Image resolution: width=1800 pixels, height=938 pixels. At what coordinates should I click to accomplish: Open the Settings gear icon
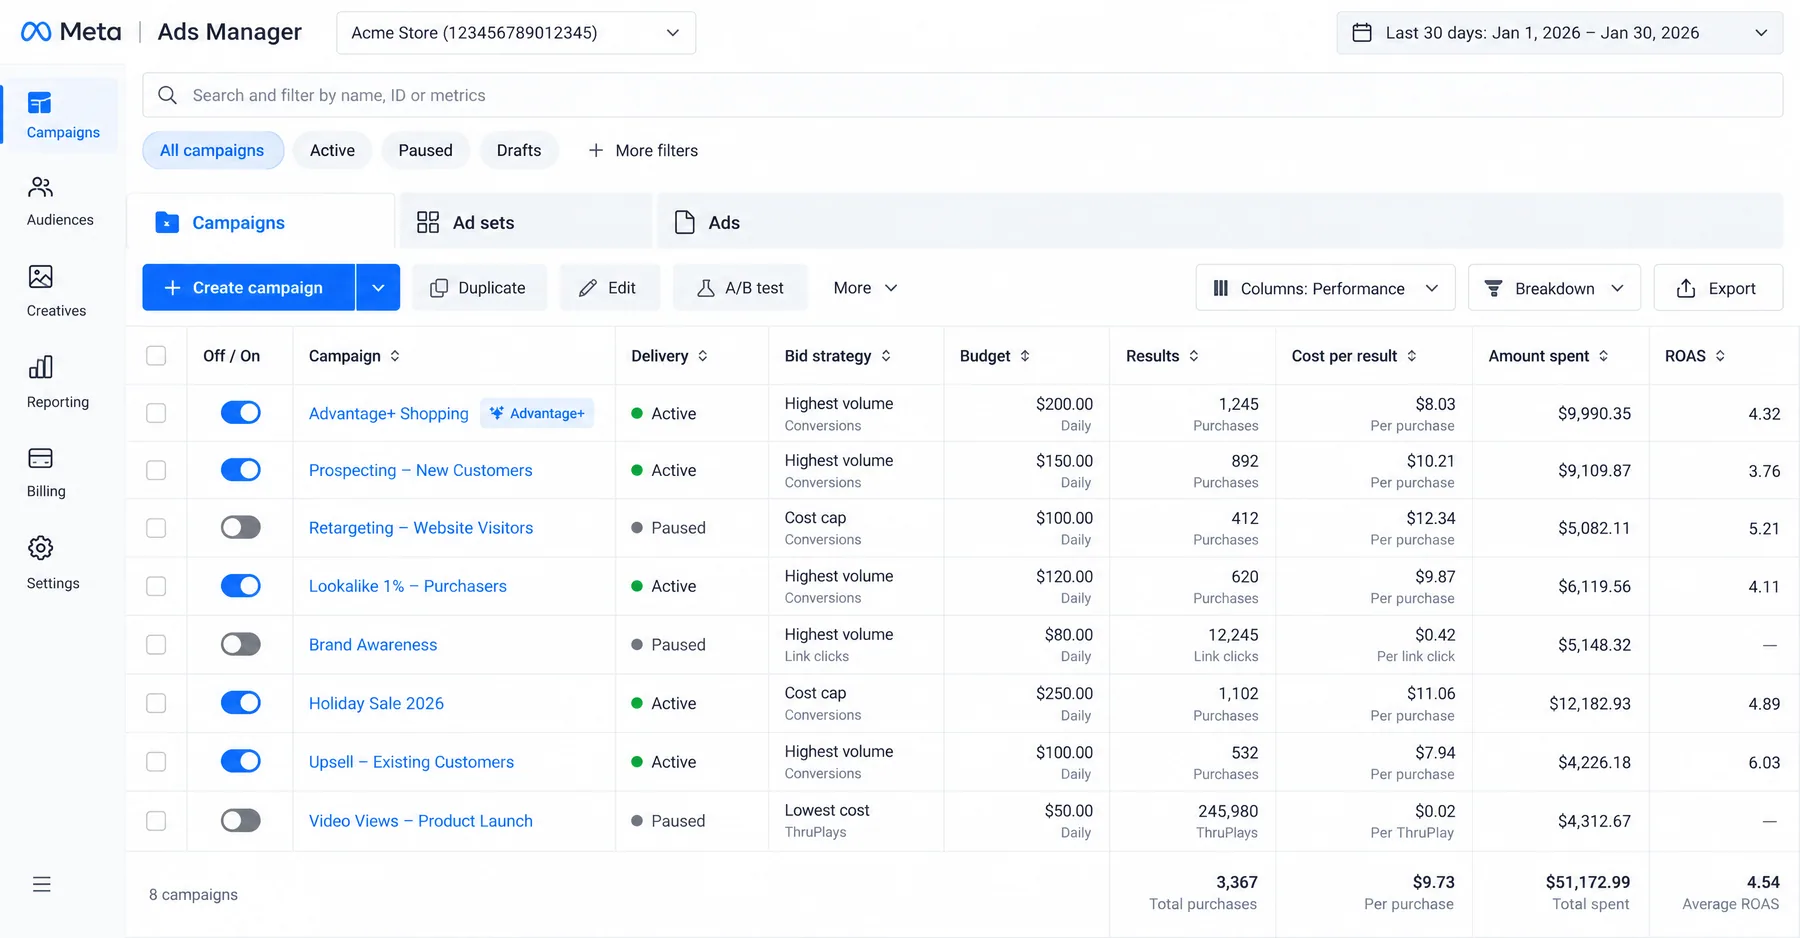click(x=40, y=548)
